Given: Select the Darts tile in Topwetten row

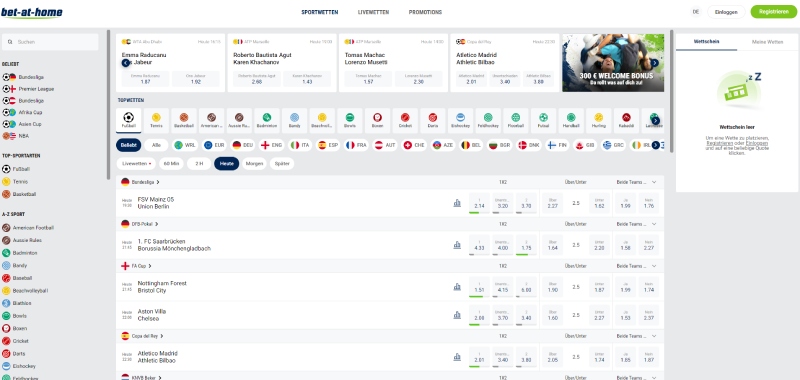Looking at the screenshot, I should 433,120.
